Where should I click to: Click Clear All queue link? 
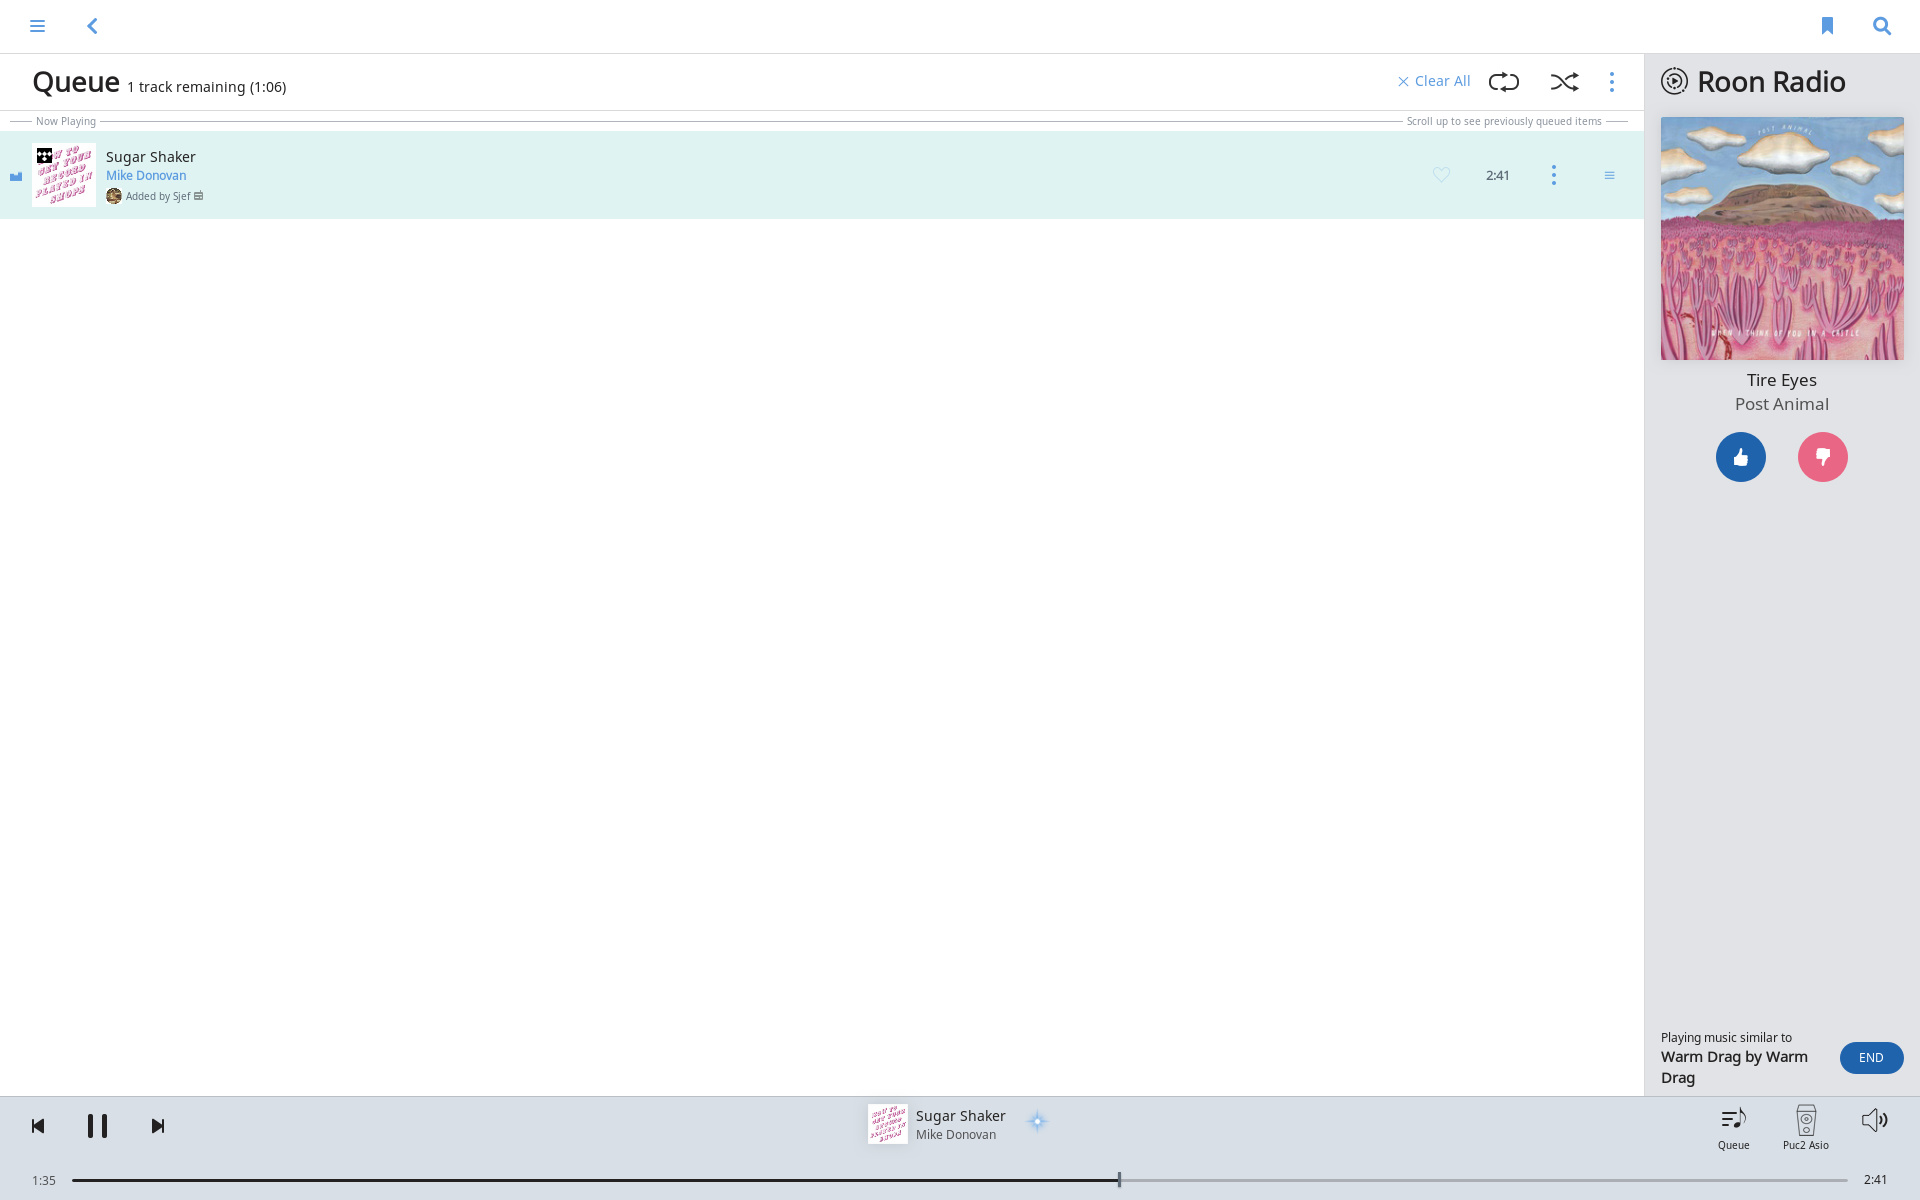pos(1434,81)
